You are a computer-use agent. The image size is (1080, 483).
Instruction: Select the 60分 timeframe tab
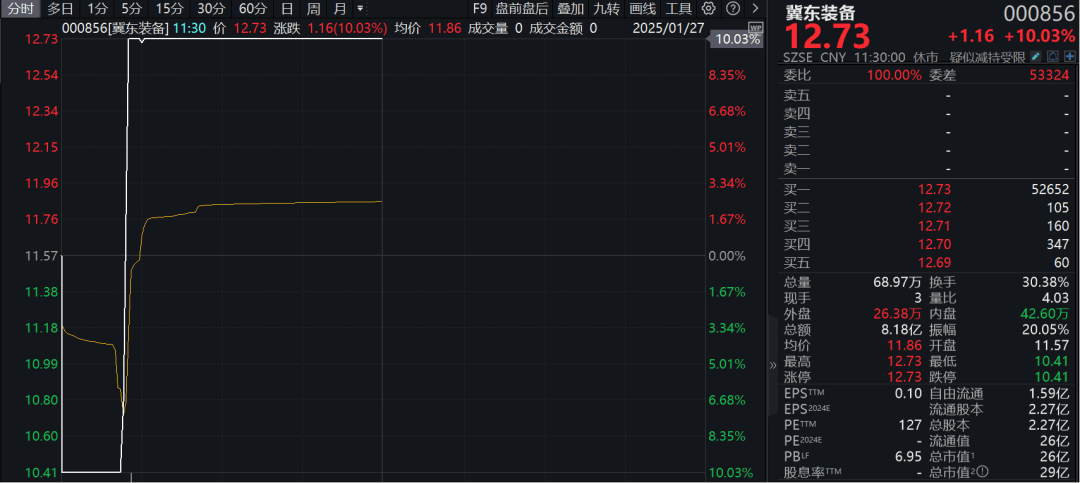point(253,9)
